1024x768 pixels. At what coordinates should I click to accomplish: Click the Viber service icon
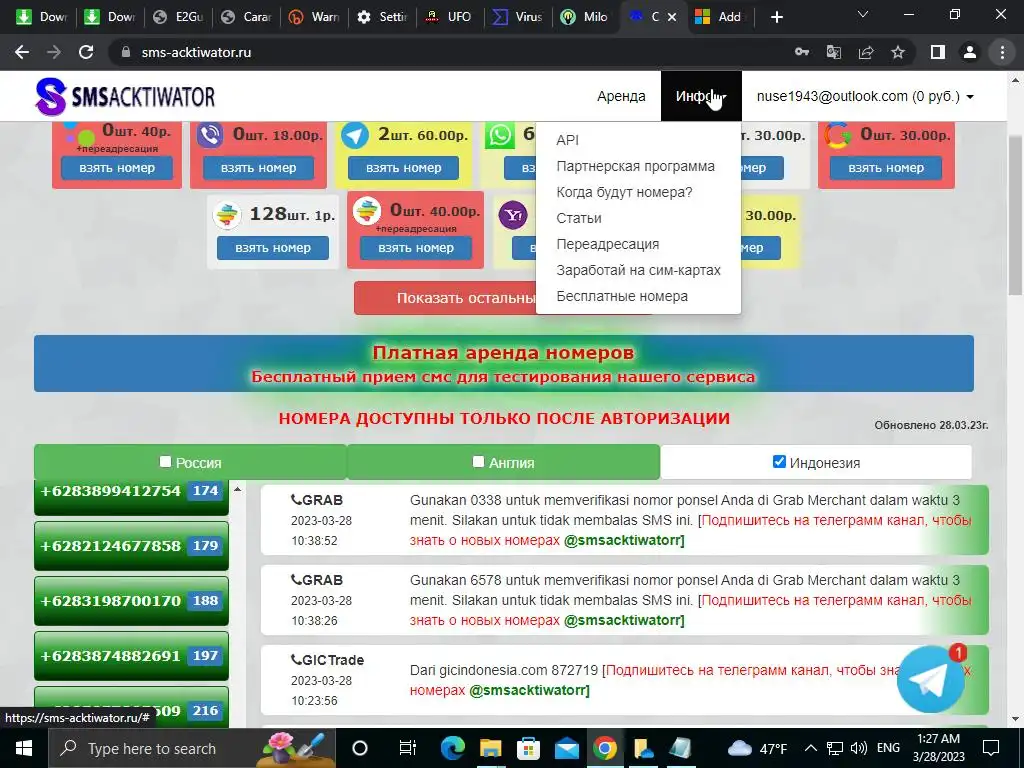210,135
